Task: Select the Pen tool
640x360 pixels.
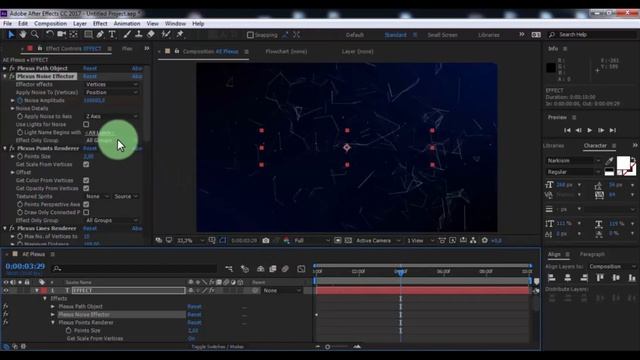Action: [x=100, y=35]
